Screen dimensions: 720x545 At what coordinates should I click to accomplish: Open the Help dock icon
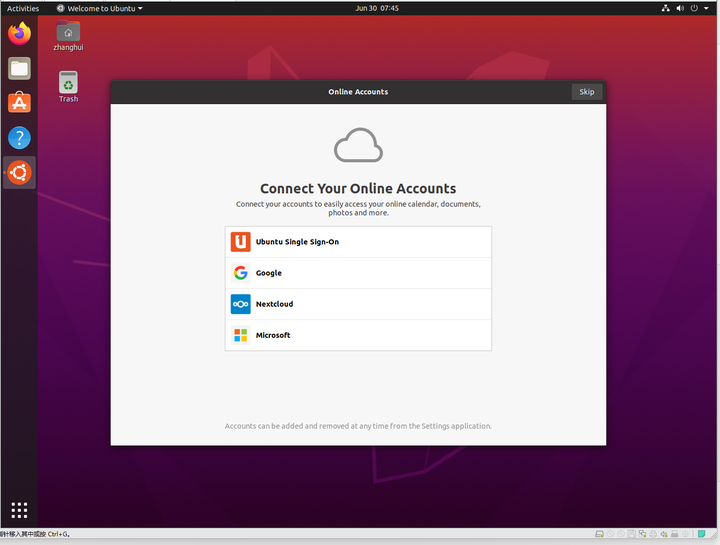tap(19, 138)
